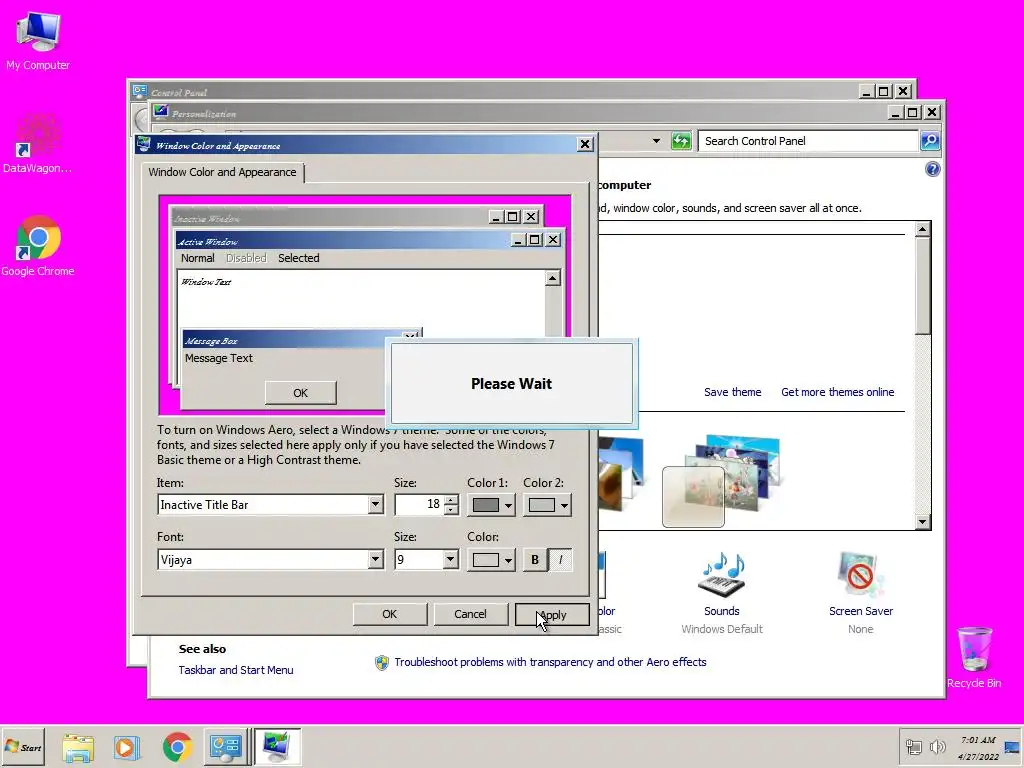Image resolution: width=1024 pixels, height=768 pixels.
Task: Click the preview window scrollbar up arrow
Action: 552,278
